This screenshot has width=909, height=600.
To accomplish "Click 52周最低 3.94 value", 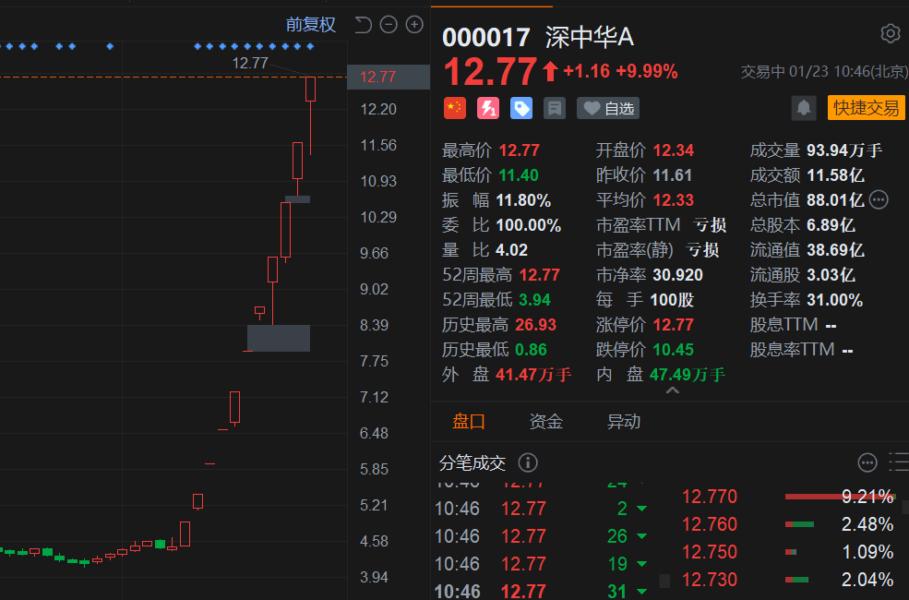I will [535, 300].
